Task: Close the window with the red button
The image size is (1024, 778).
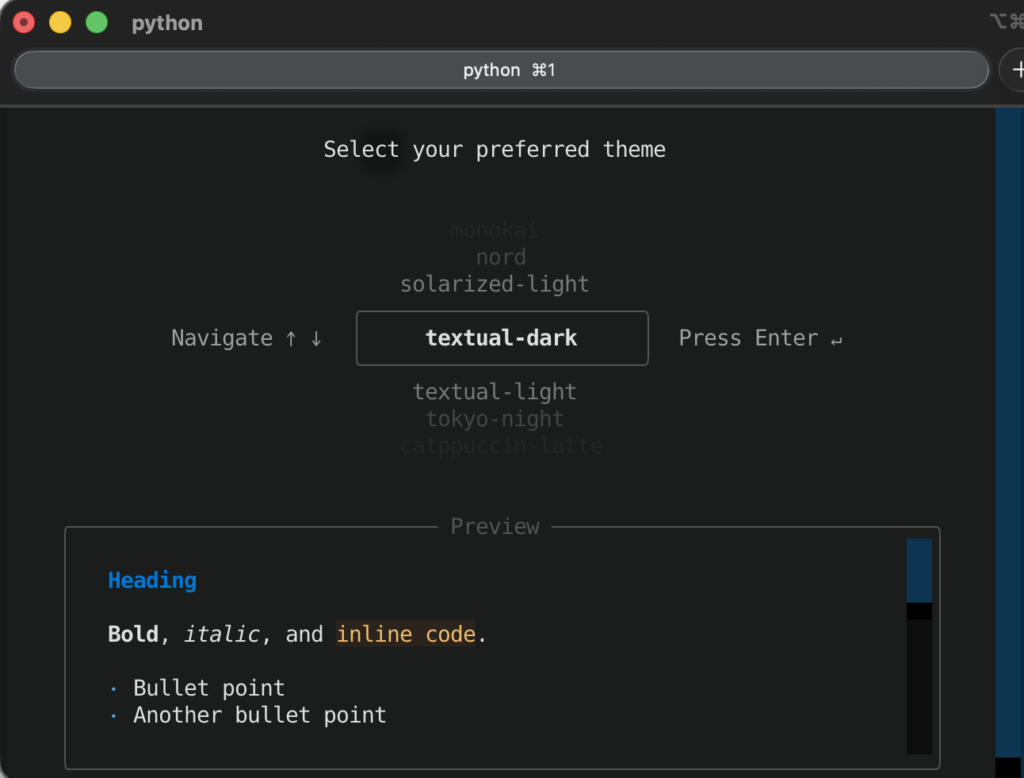Action: (24, 22)
